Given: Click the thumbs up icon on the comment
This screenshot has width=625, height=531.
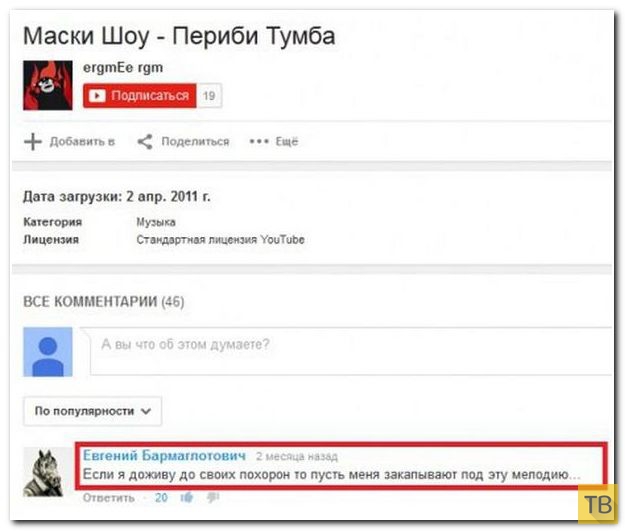Looking at the screenshot, I should click(187, 498).
